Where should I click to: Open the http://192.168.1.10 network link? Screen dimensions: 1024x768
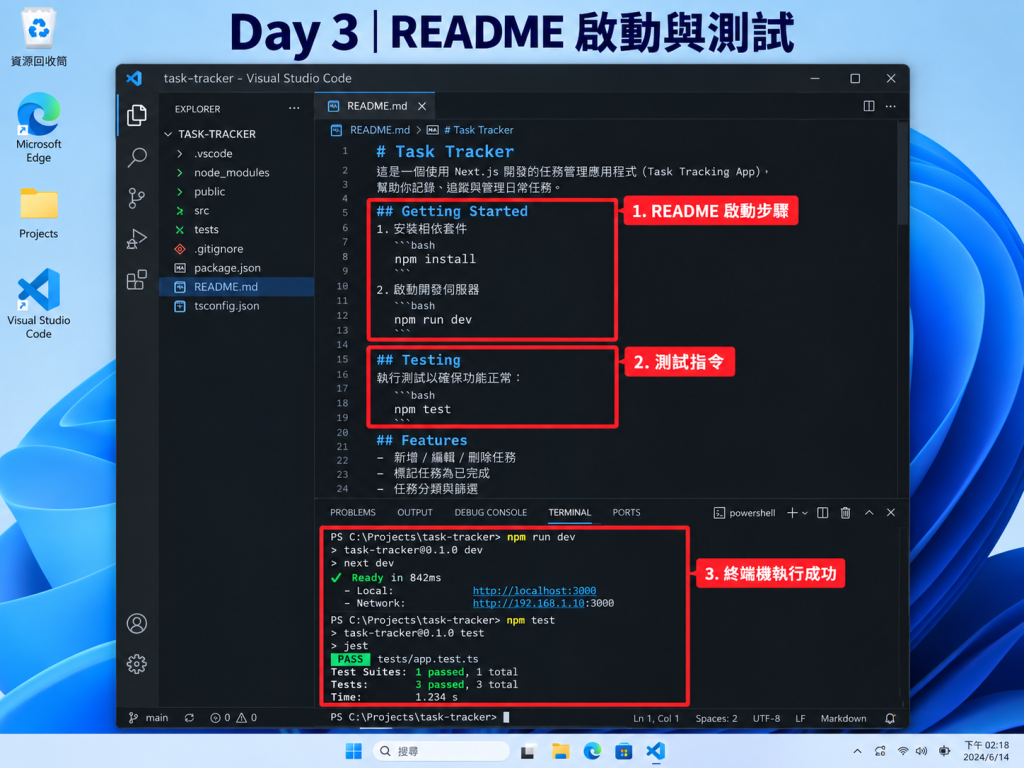(528, 603)
